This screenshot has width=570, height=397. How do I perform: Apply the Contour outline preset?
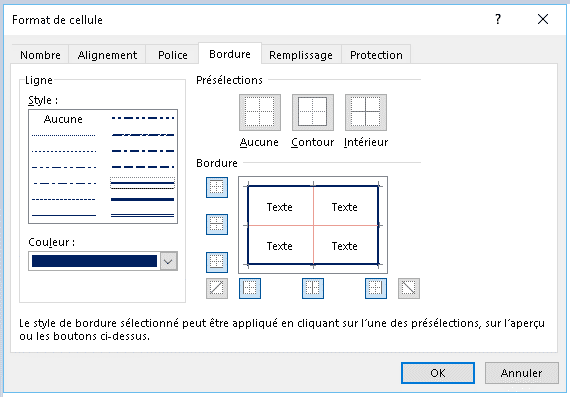click(313, 112)
